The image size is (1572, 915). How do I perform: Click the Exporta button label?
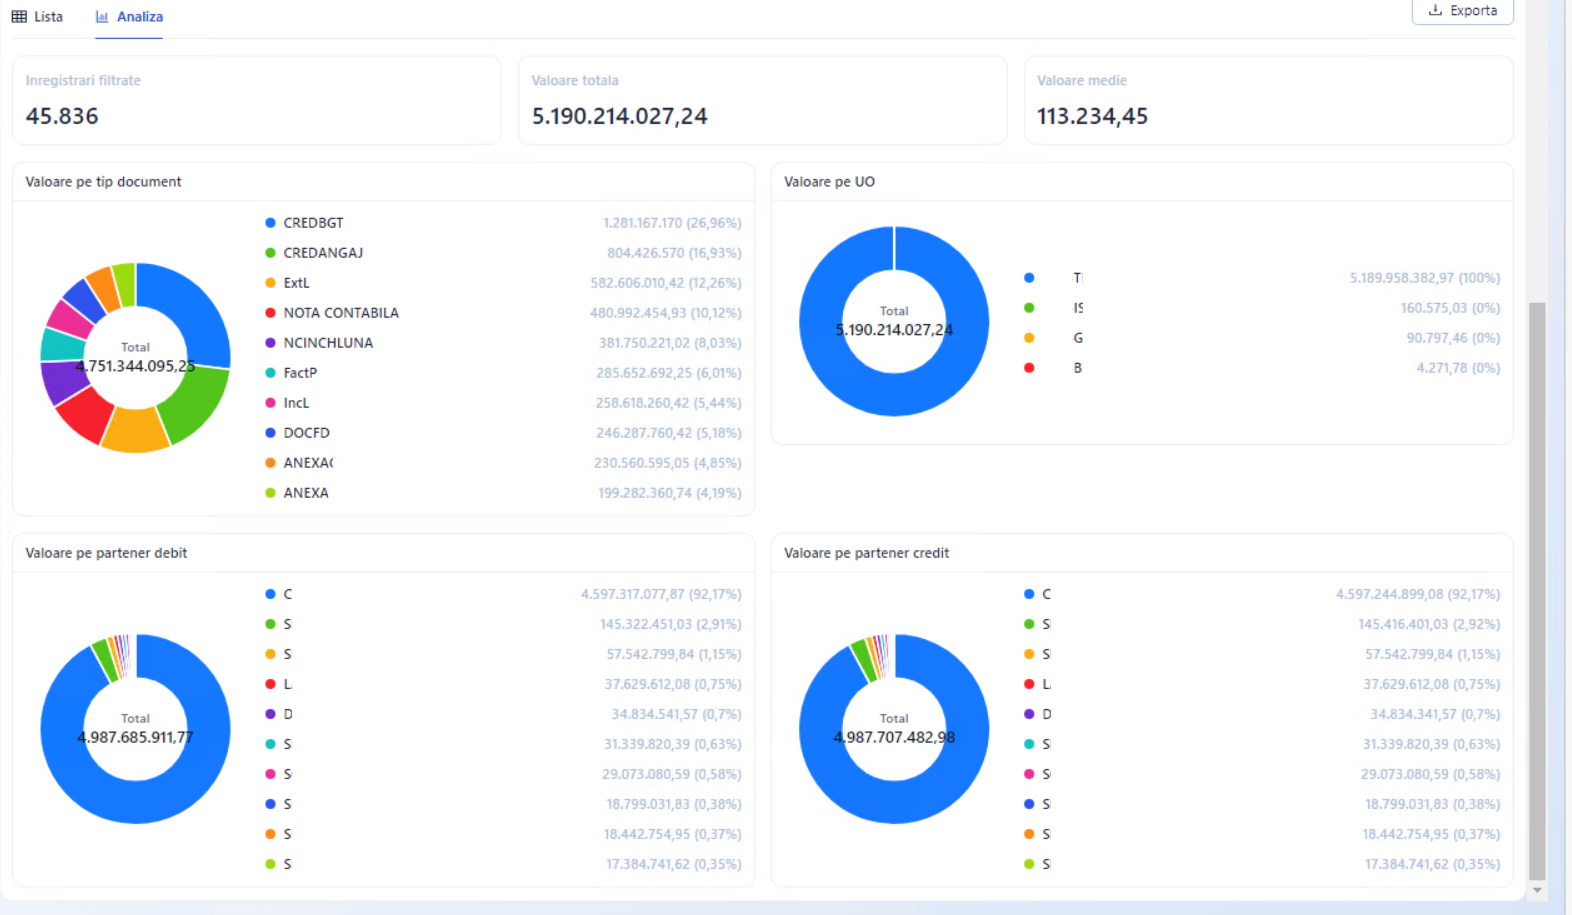pyautogui.click(x=1474, y=10)
